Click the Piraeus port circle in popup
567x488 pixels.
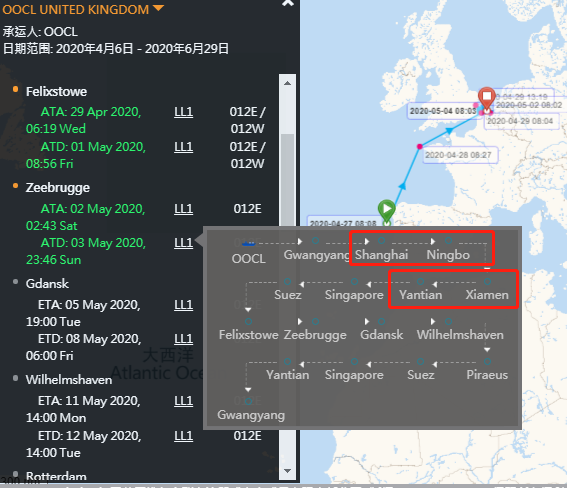pyautogui.click(x=487, y=361)
